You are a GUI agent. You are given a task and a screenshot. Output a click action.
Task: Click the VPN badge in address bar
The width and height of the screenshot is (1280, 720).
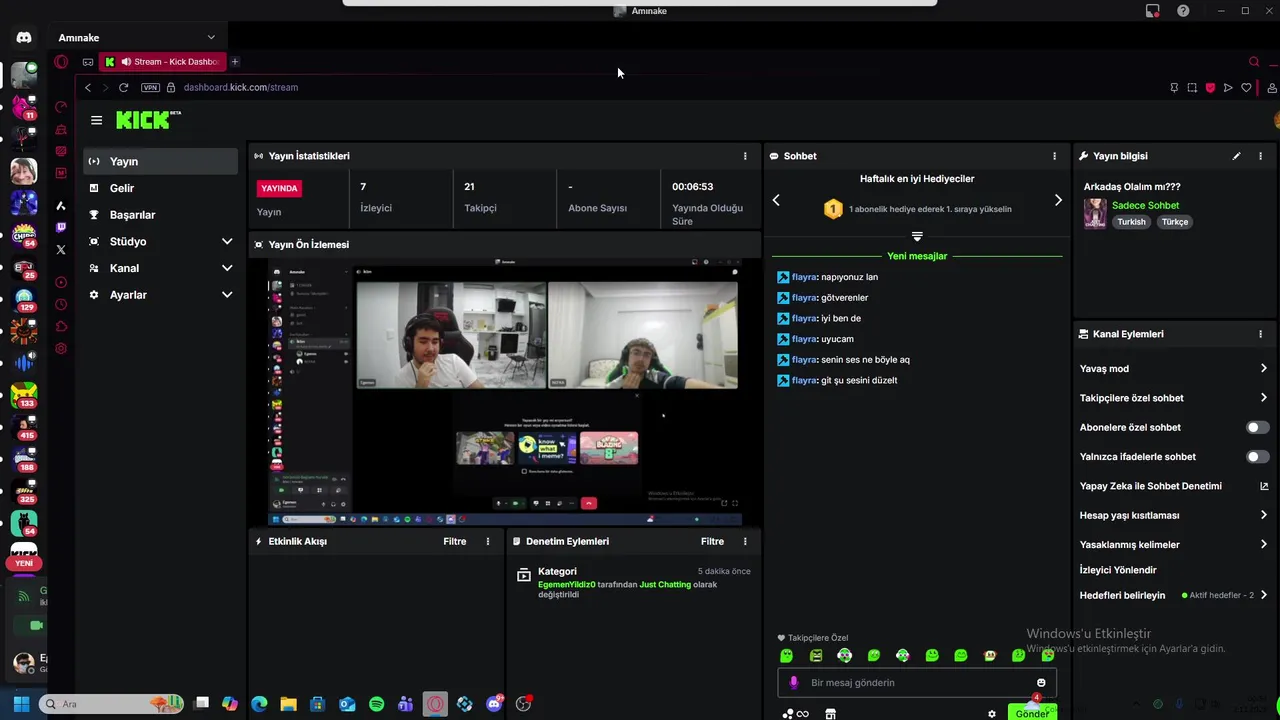150,87
